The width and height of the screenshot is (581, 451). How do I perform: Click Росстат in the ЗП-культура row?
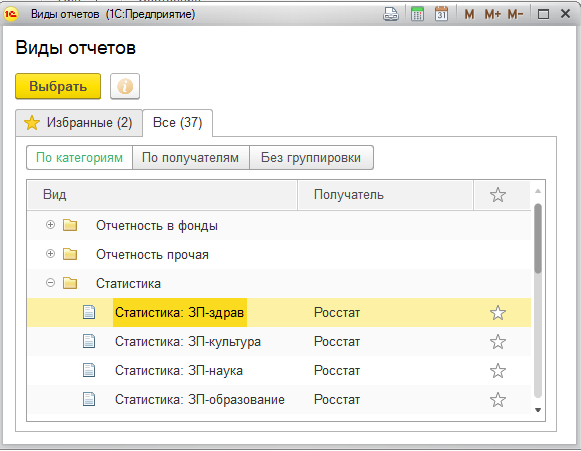tap(337, 341)
